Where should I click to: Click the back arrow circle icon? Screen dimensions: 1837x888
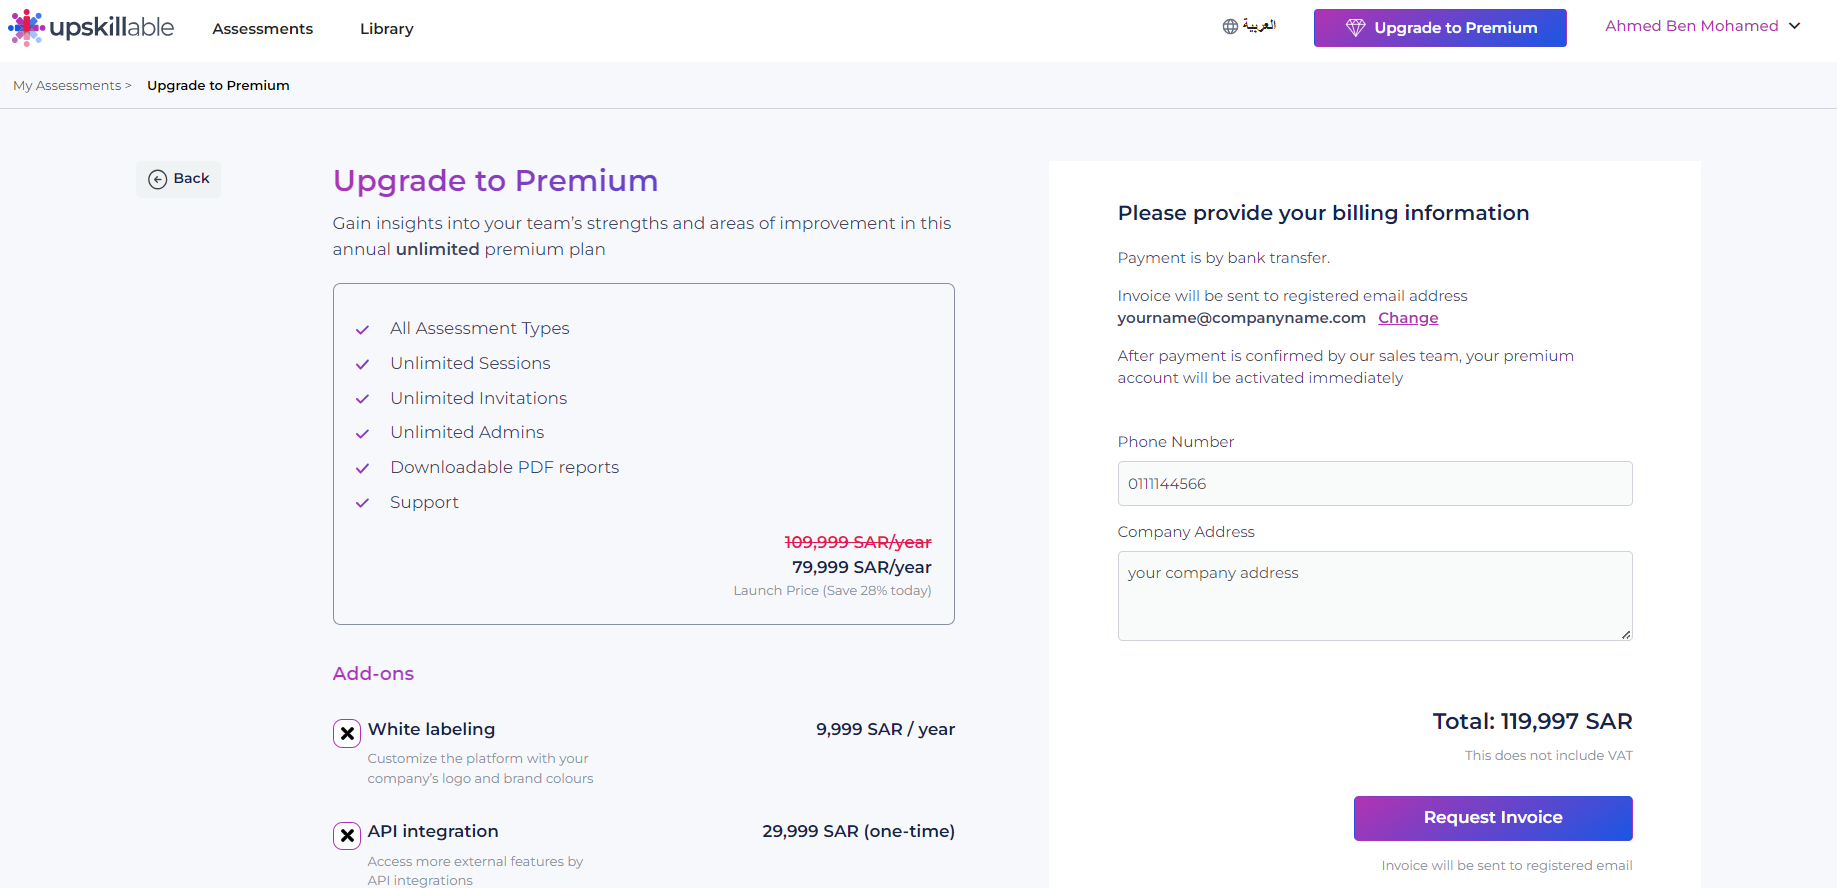[158, 179]
